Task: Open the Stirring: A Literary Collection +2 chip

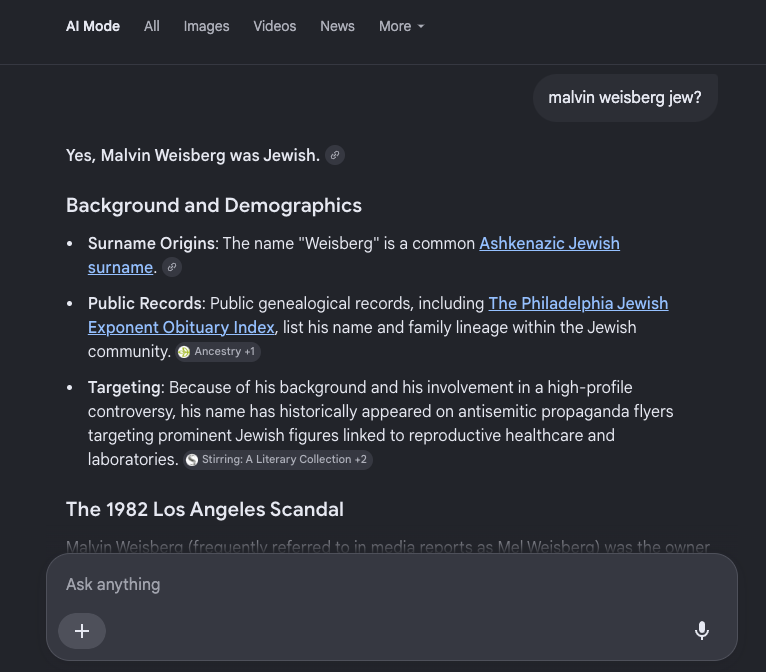Action: tap(278, 460)
